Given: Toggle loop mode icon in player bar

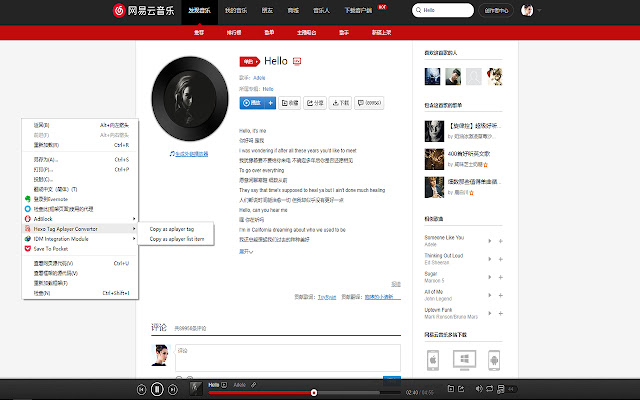Looking at the screenshot, I should point(489,389).
